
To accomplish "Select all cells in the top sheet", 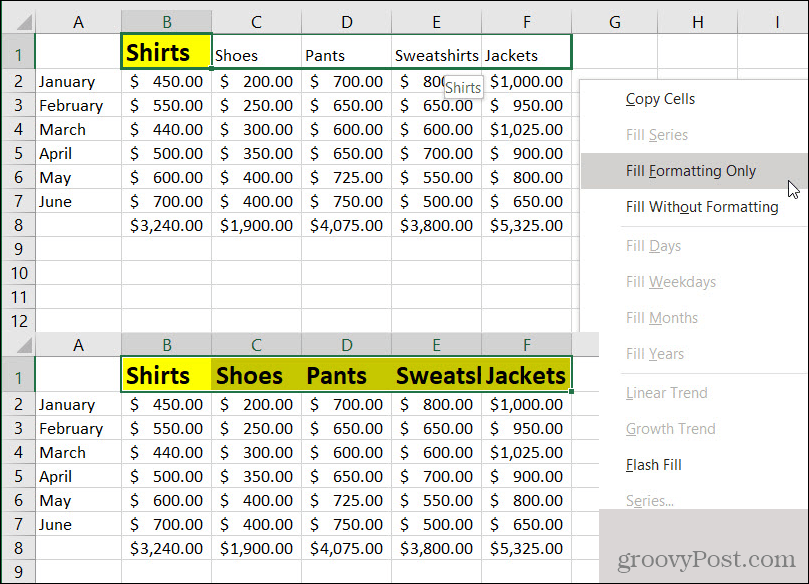I will tap(19, 22).
